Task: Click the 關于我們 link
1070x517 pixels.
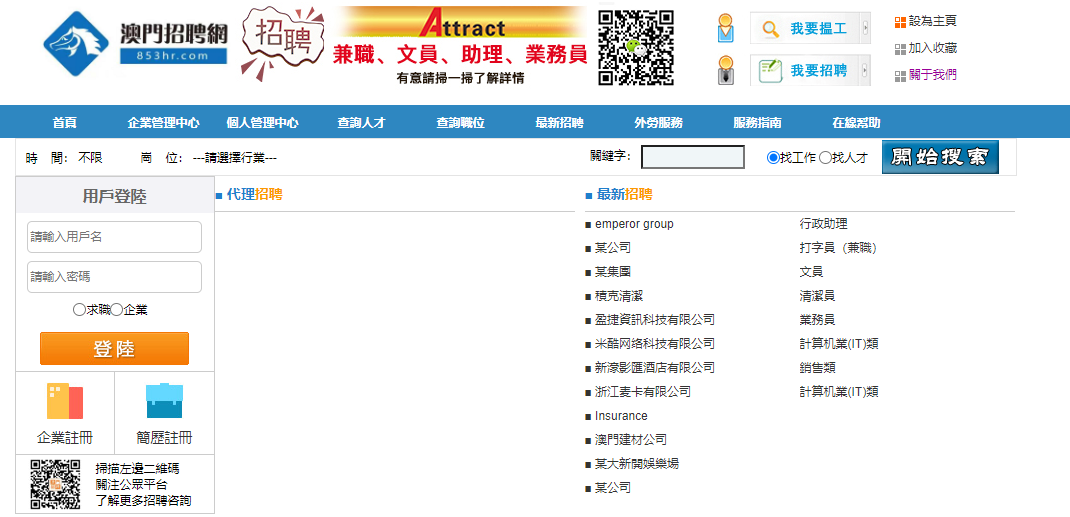Action: [933, 75]
